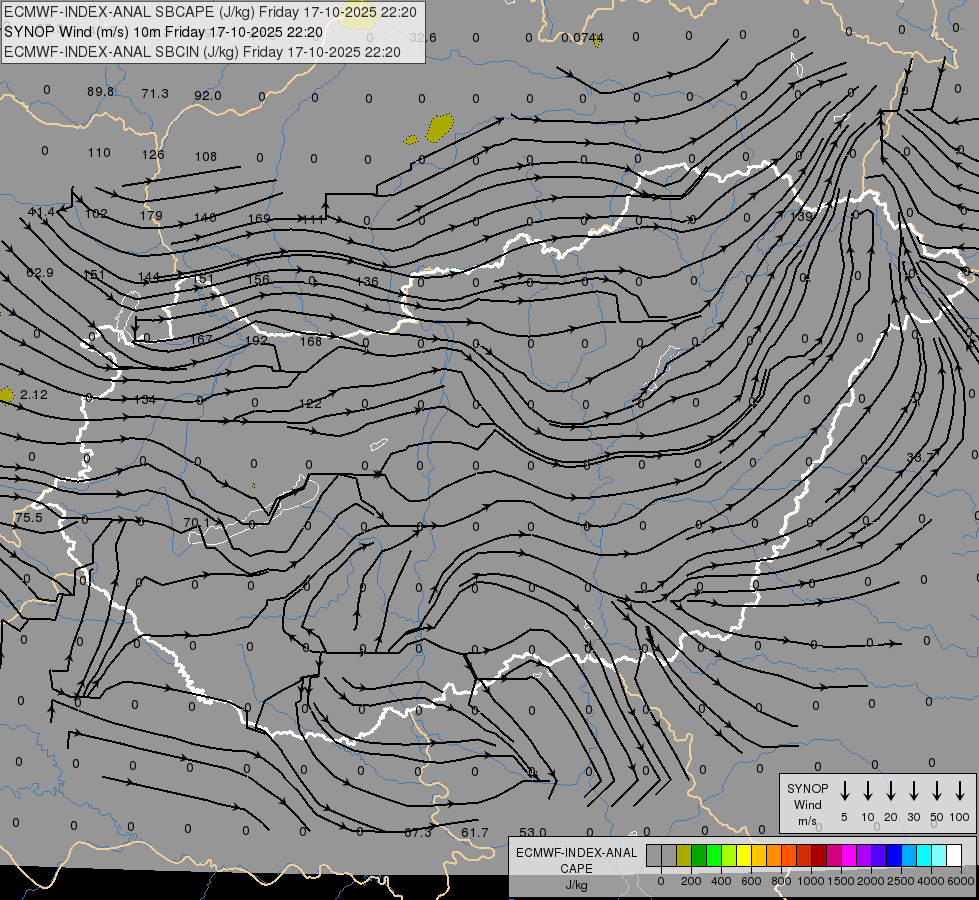This screenshot has height=900, width=979.
Task: Click the '4000' tick on CAPE scale
Action: 931,881
